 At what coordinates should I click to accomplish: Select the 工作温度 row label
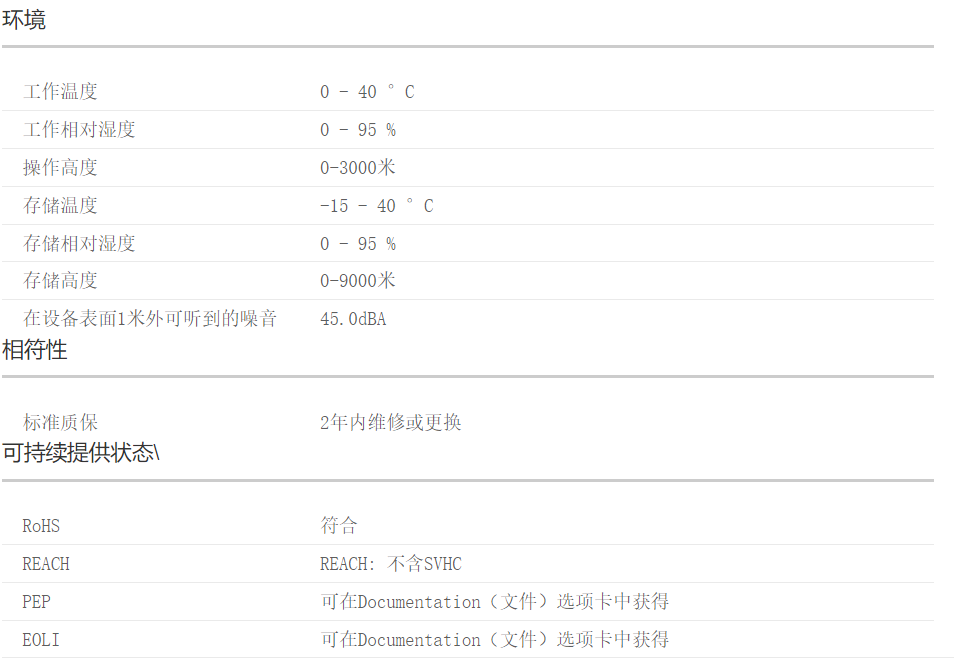coord(61,92)
